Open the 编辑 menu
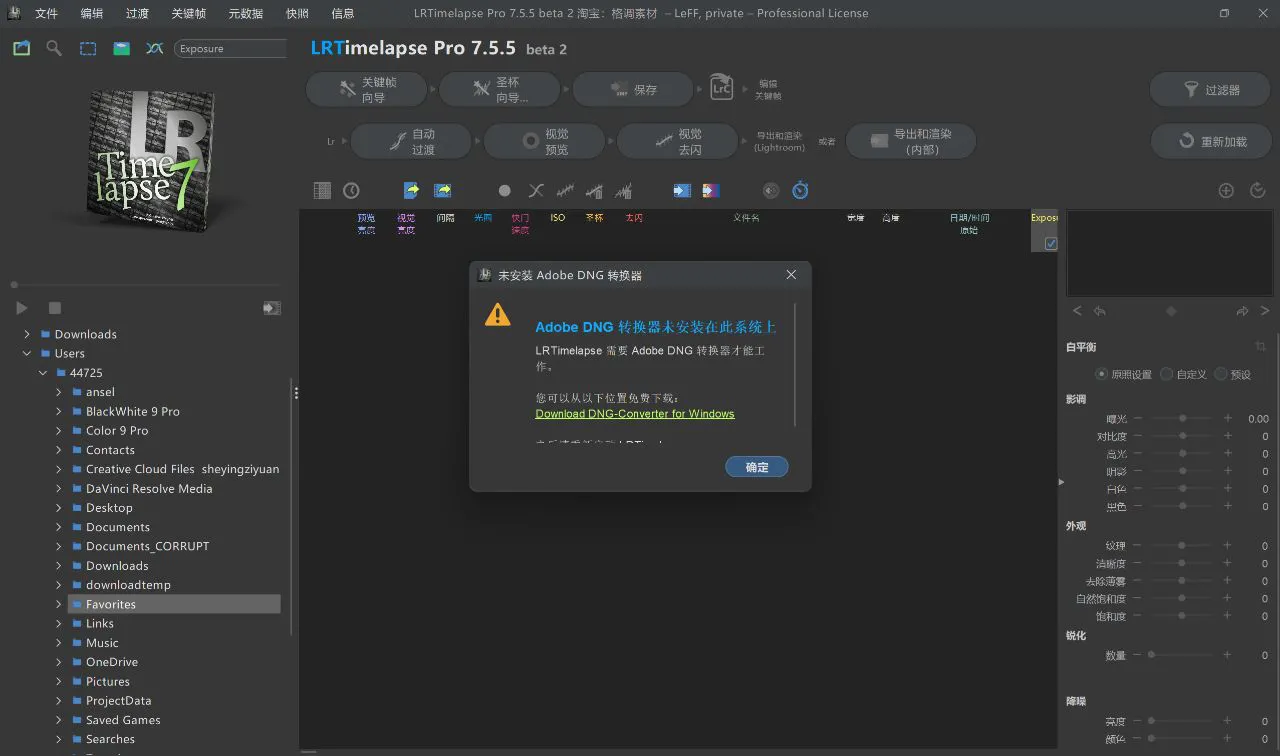 coord(91,13)
